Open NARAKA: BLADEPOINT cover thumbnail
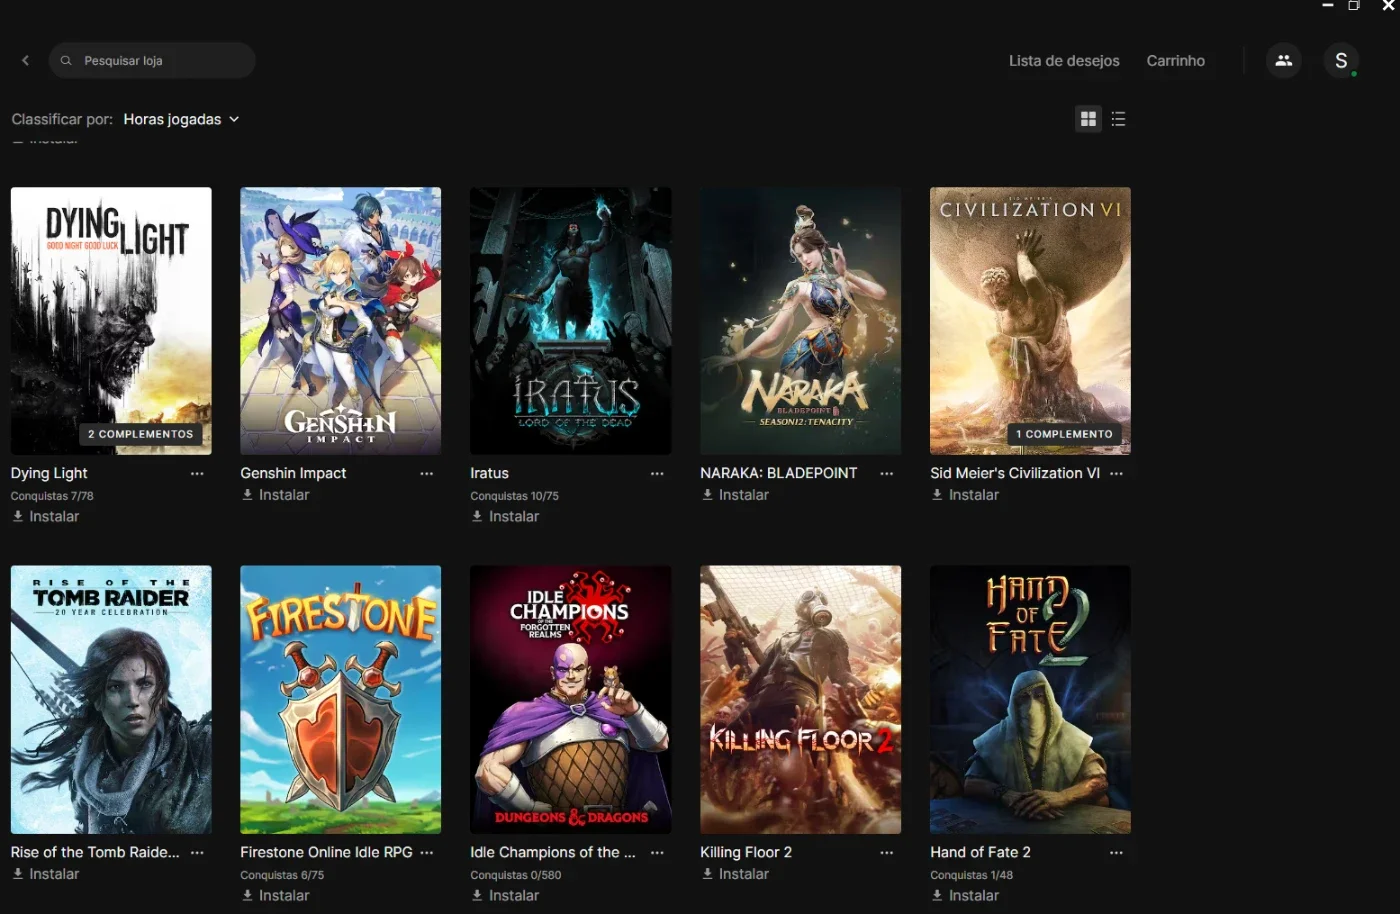1400x914 pixels. click(800, 321)
